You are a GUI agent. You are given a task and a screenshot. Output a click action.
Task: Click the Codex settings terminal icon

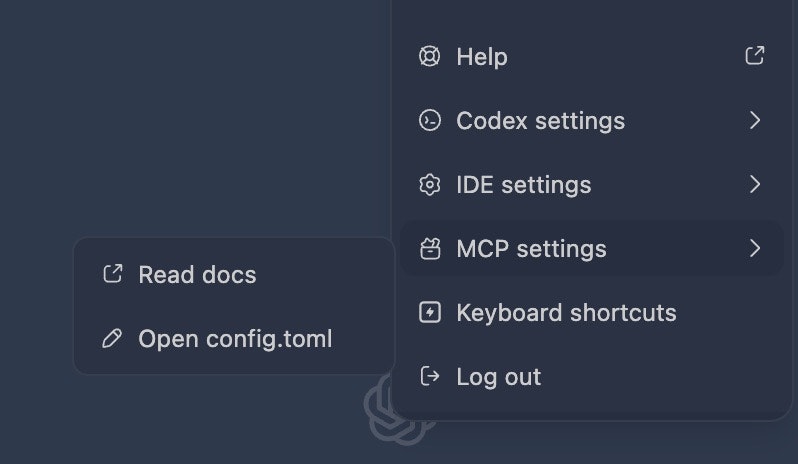tap(429, 121)
